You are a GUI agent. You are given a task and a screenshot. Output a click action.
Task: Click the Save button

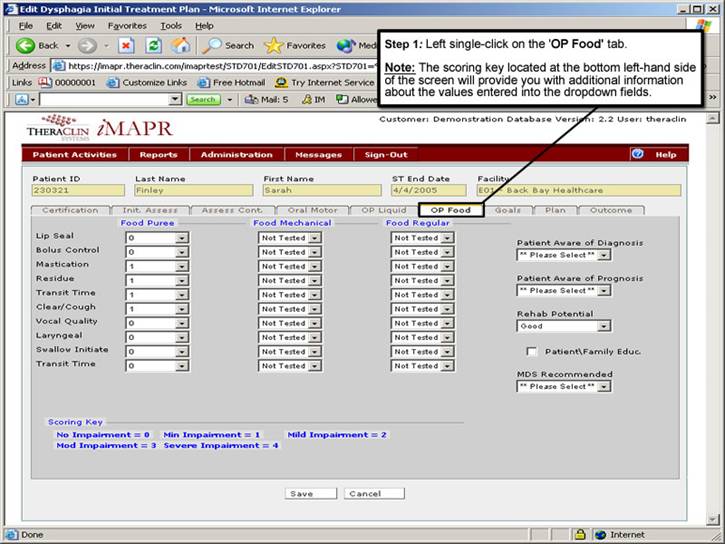click(x=300, y=493)
